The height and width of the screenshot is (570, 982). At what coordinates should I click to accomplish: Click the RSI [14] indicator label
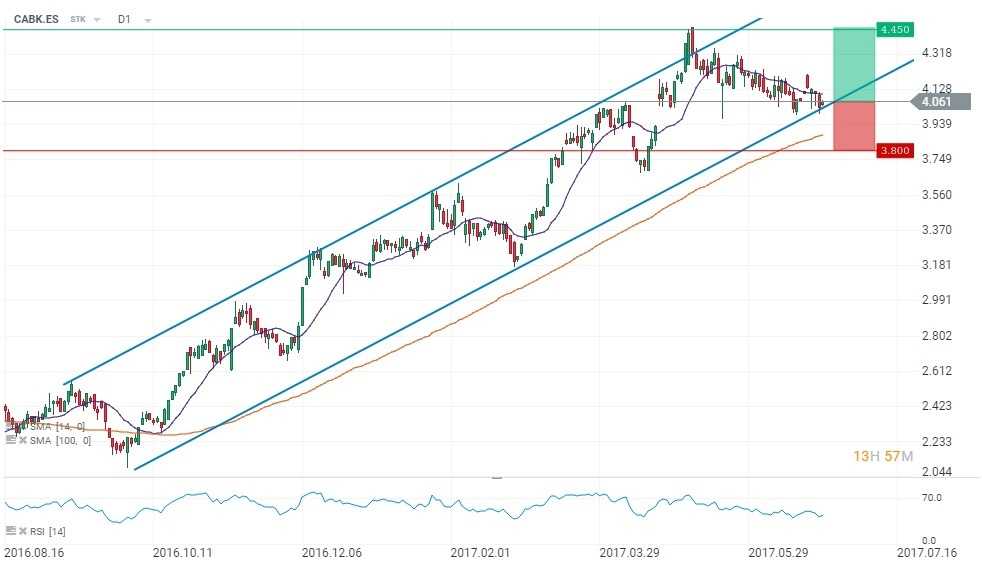point(47,530)
